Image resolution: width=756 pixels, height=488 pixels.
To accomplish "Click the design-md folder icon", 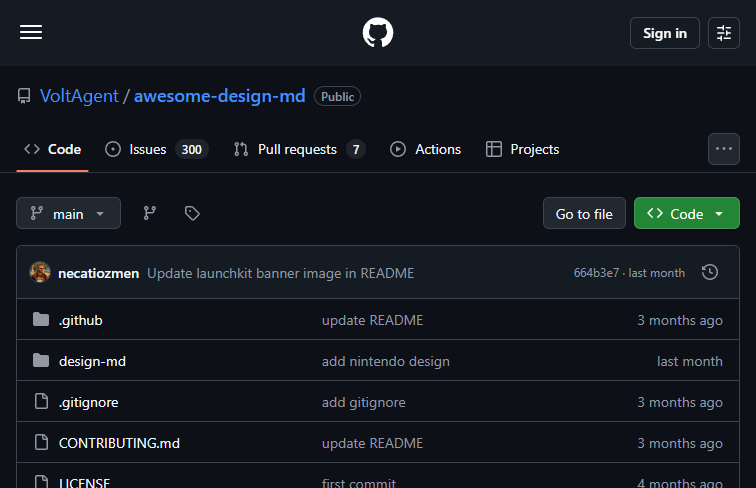I will (x=41, y=360).
